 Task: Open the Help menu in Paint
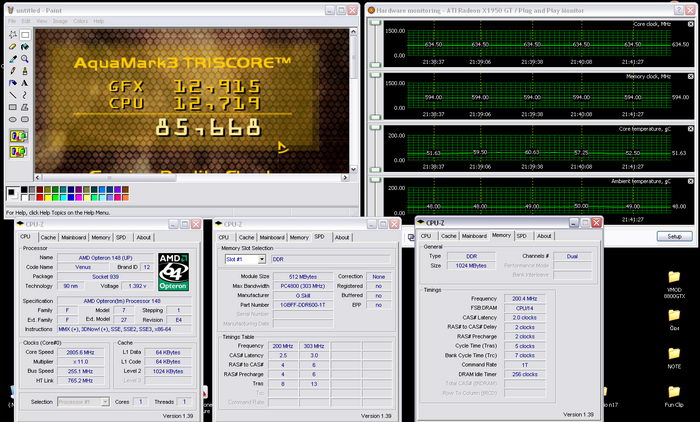click(x=99, y=21)
